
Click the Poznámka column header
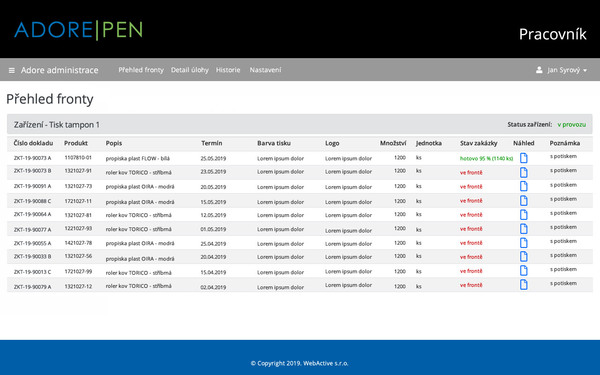pyautogui.click(x=565, y=143)
